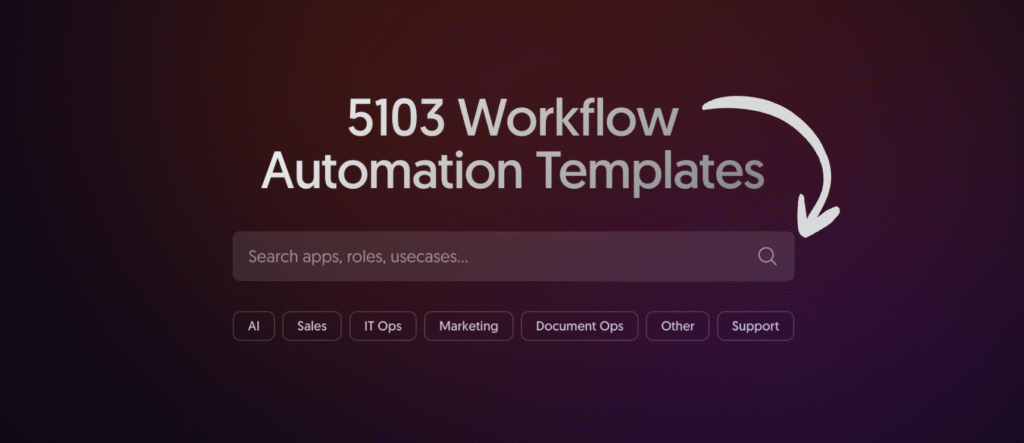Focus the 'Search apps, roles, usecases...' field
1024x443 pixels.
point(513,256)
